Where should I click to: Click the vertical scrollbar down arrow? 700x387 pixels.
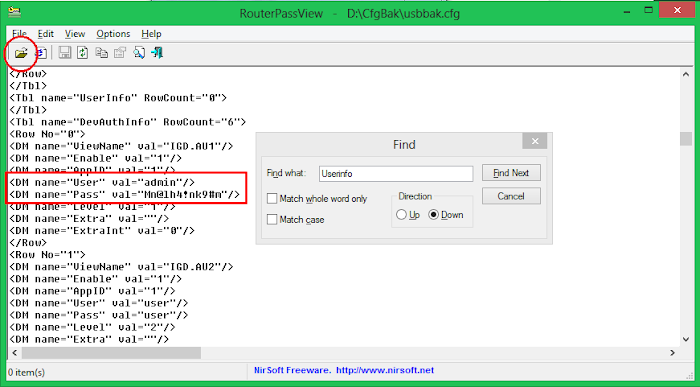[x=686, y=340]
